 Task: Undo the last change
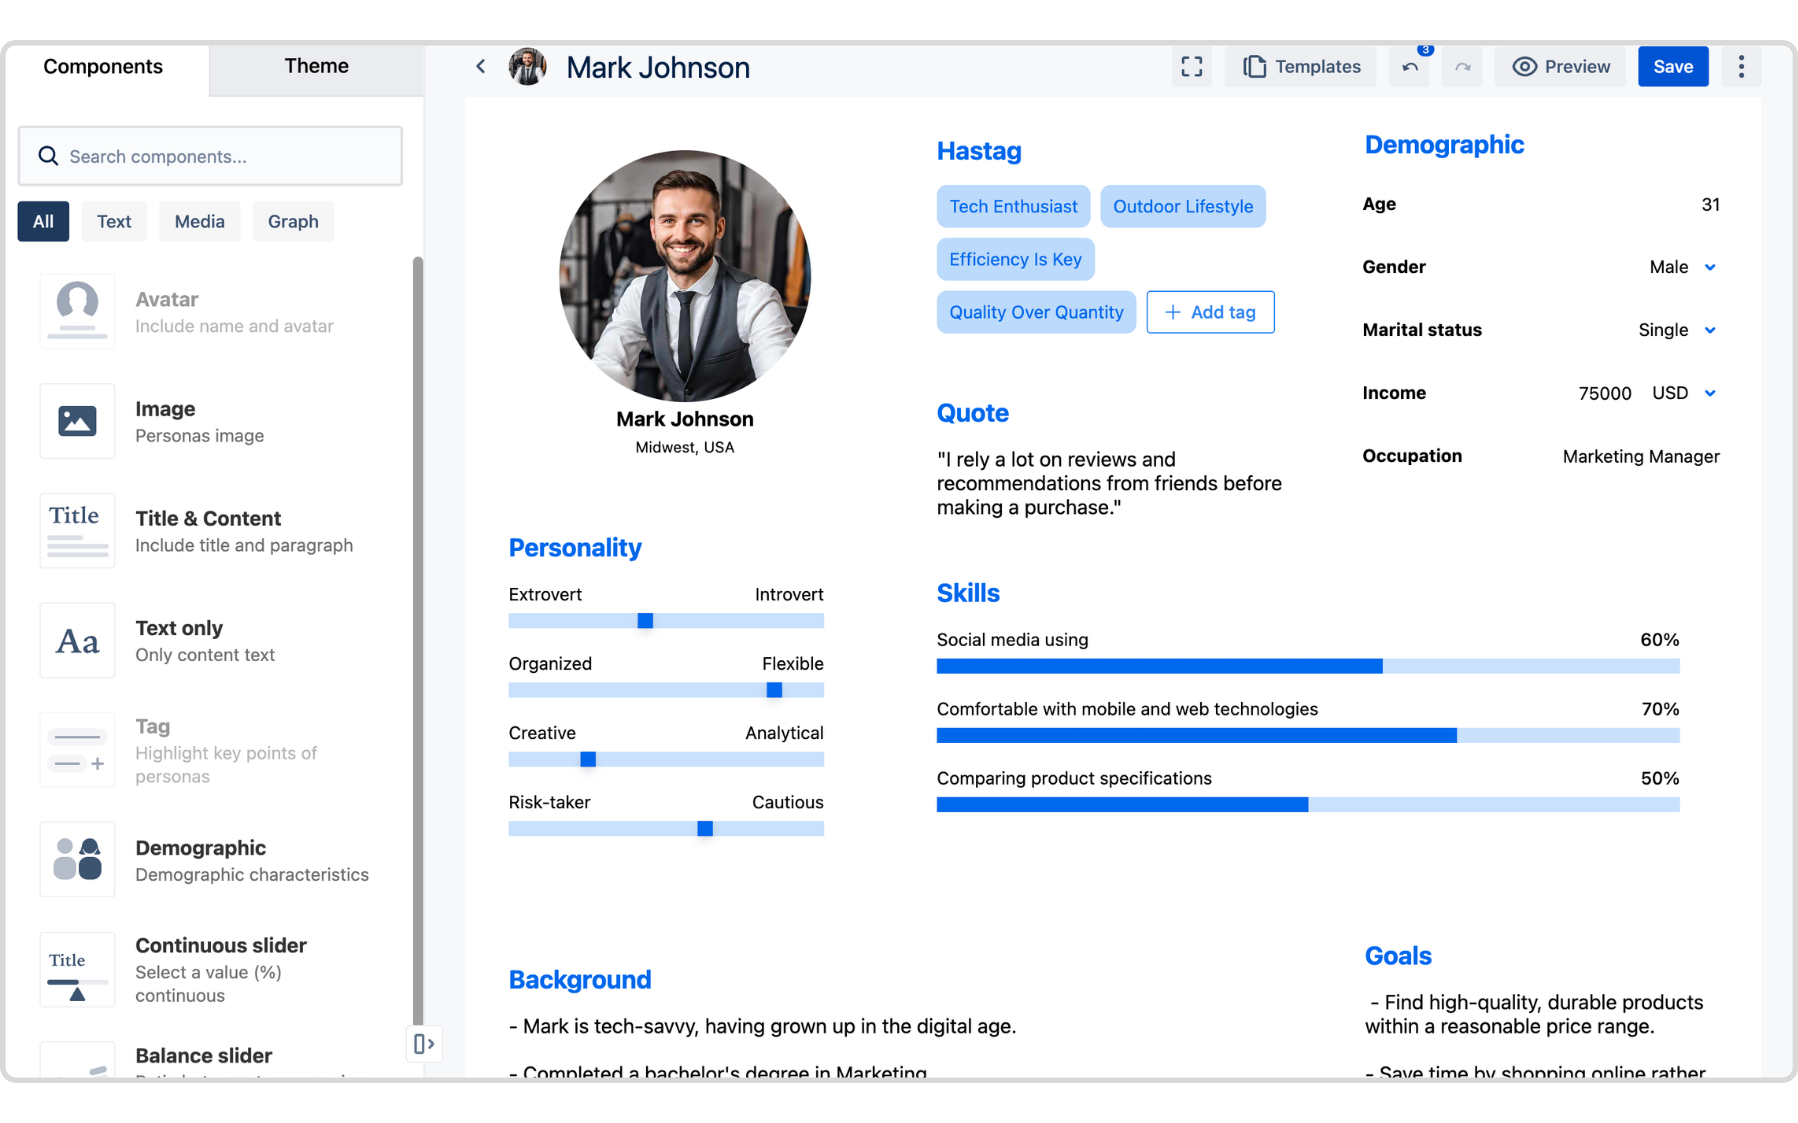(x=1409, y=66)
